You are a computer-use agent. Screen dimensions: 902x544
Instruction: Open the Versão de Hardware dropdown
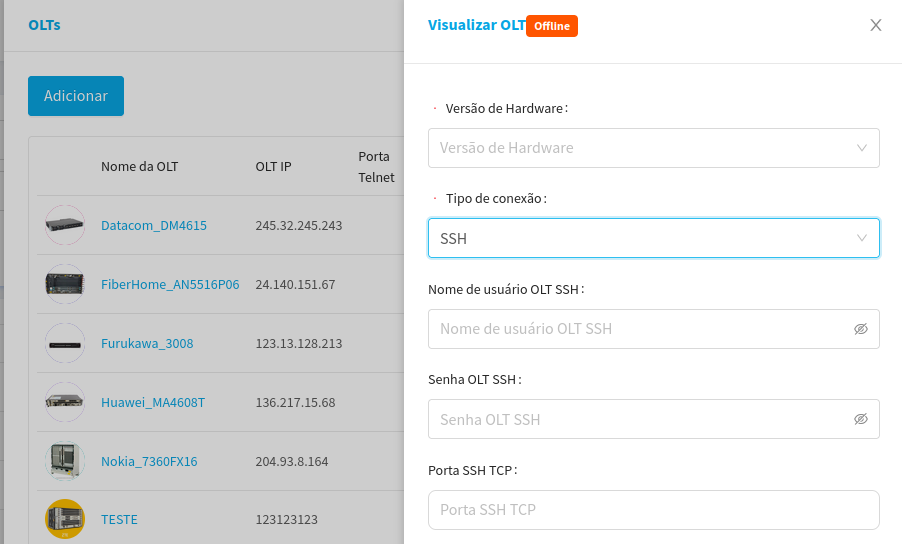(x=653, y=148)
